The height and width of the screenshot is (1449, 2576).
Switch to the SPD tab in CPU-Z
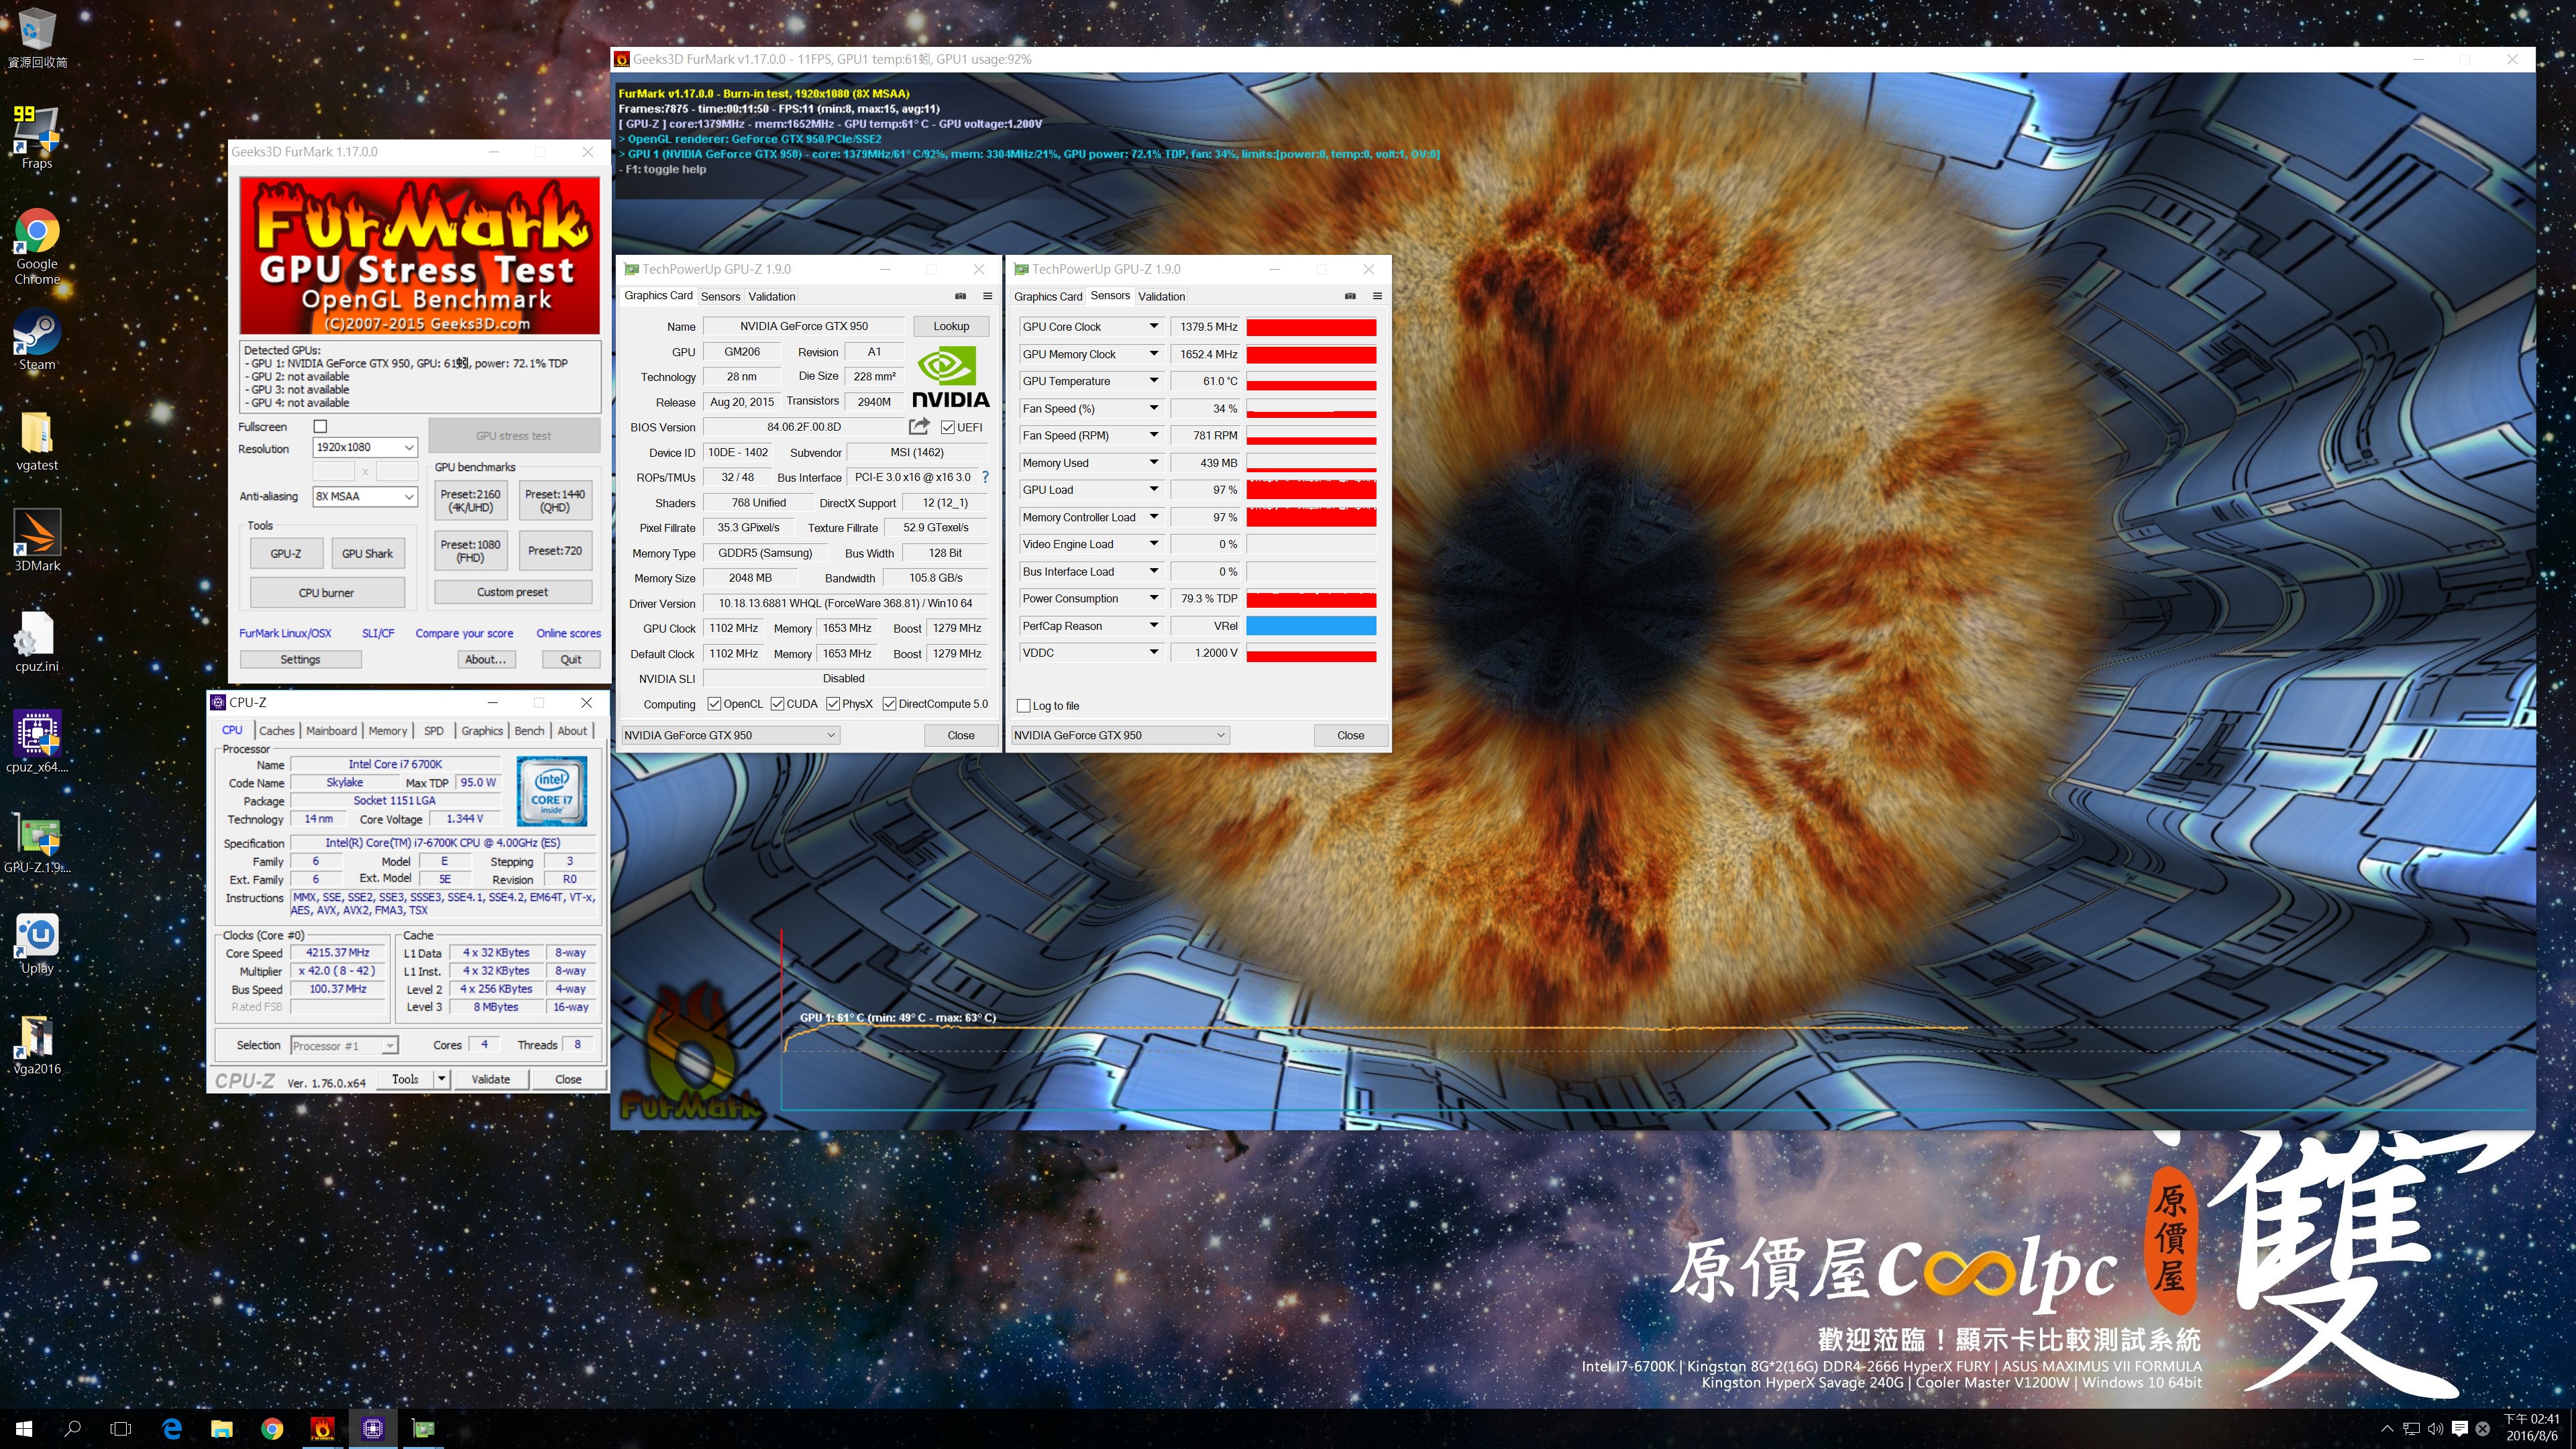pyautogui.click(x=434, y=731)
